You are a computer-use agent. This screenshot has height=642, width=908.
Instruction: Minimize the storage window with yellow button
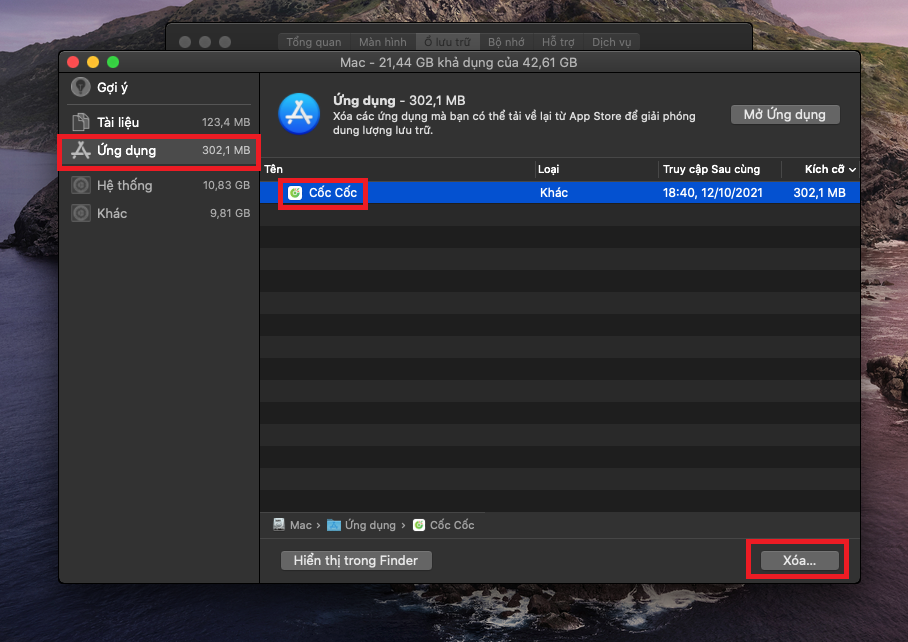point(93,62)
